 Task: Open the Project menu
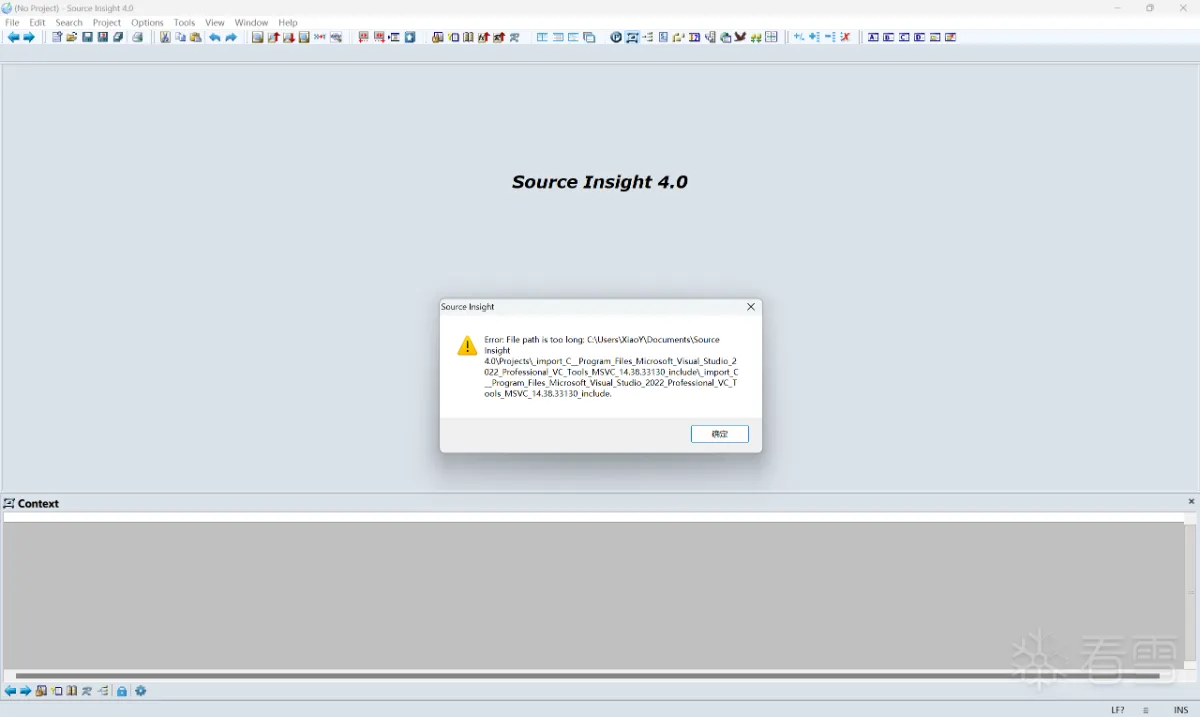click(107, 22)
